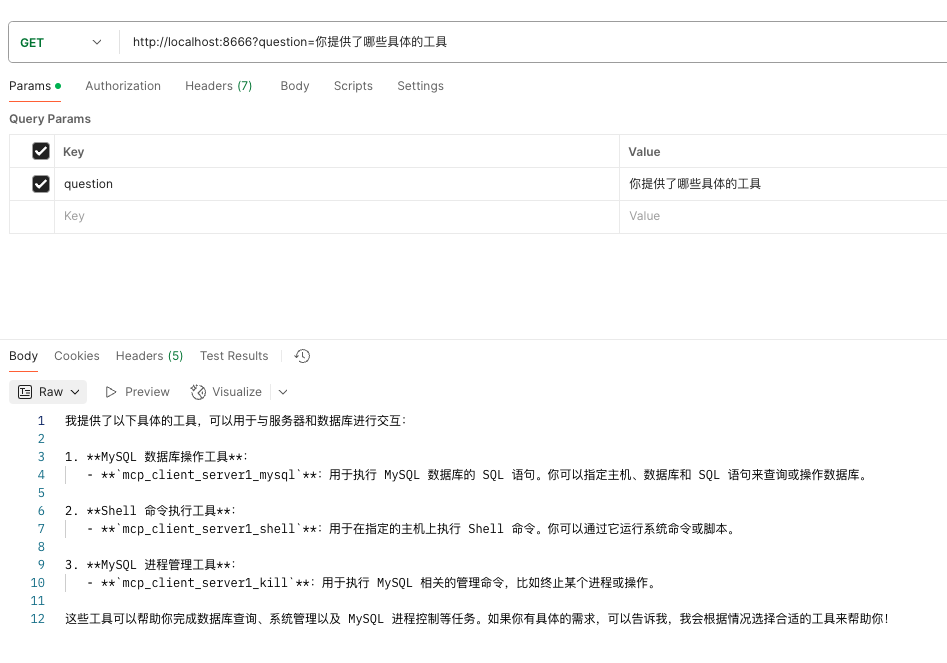This screenshot has width=947, height=663.
Task: Open the request Headers (7) tab
Action: (218, 86)
